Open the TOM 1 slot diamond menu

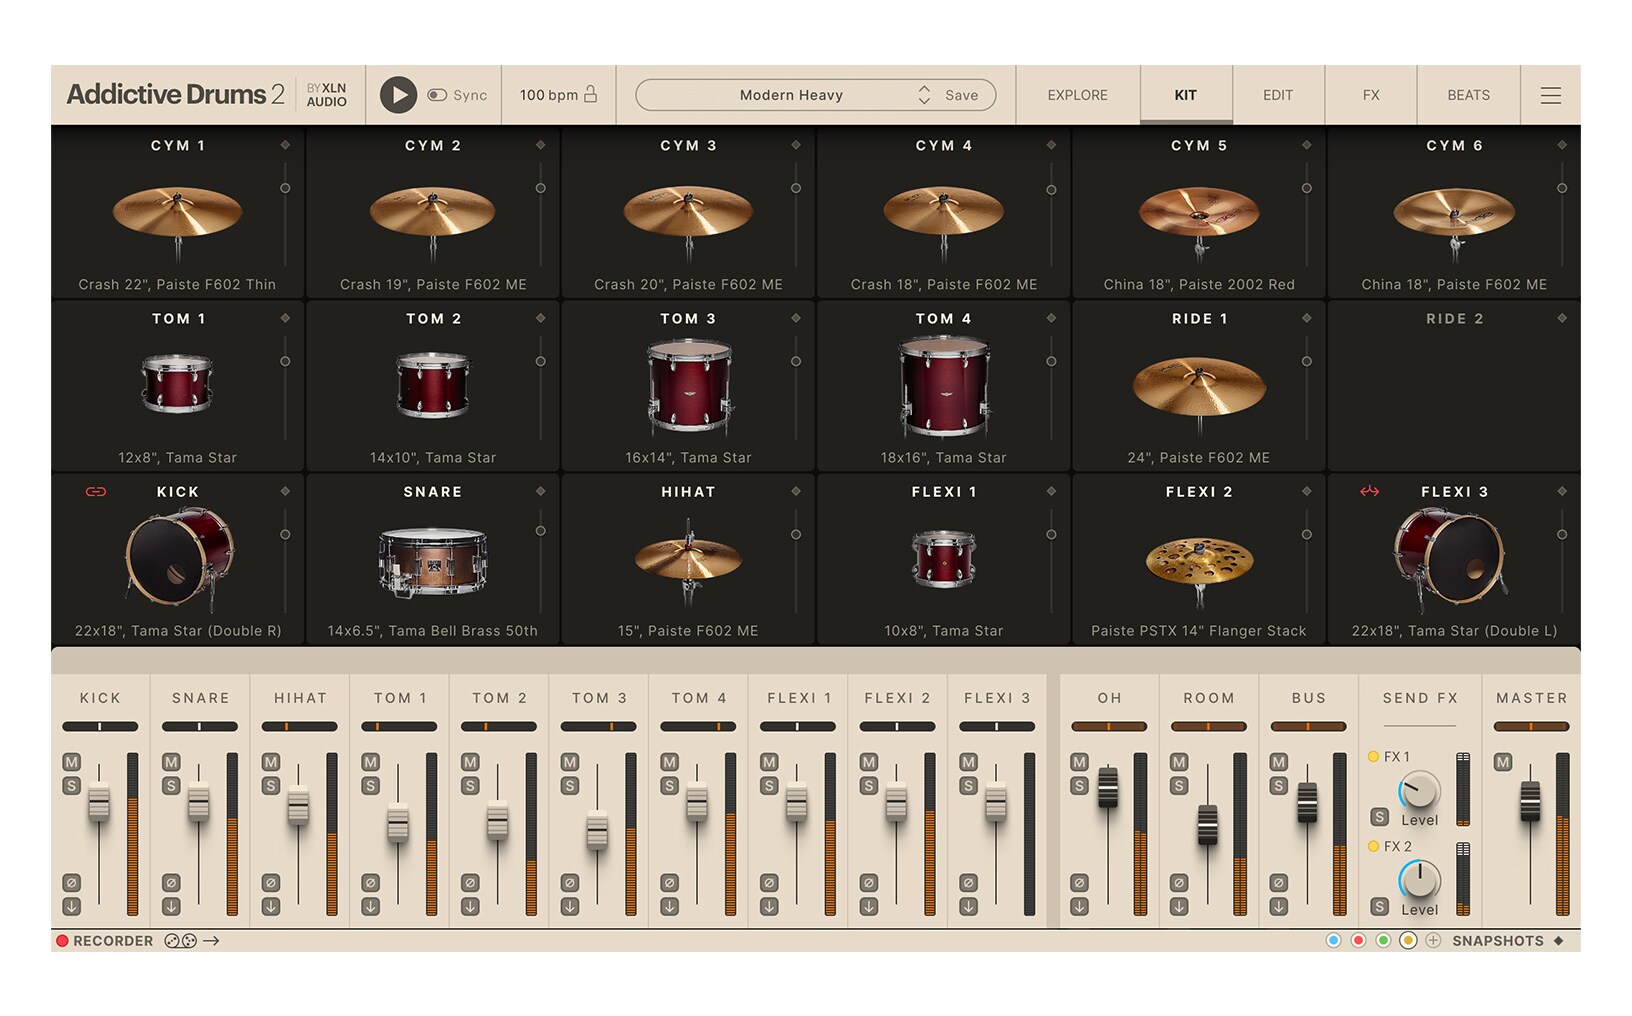285,318
